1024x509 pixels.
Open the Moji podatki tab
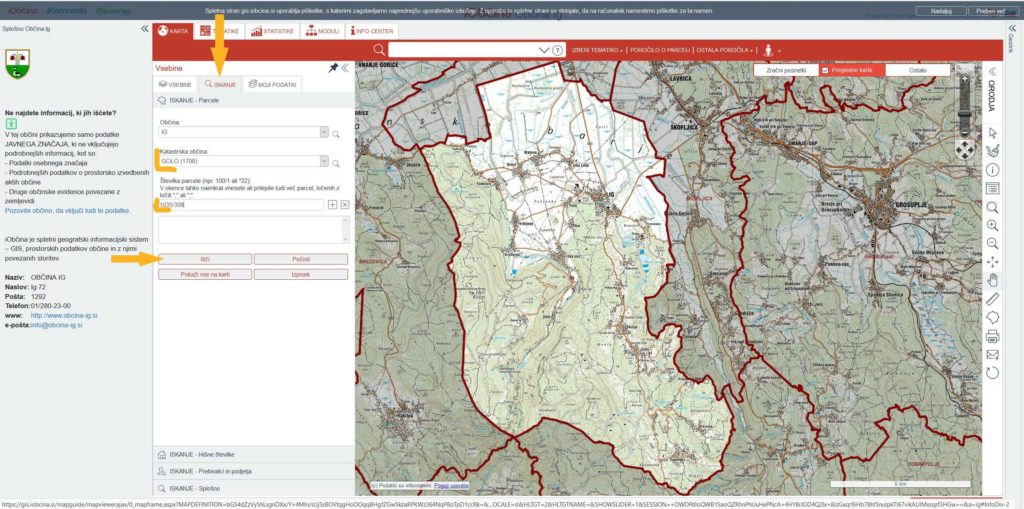pyautogui.click(x=273, y=85)
